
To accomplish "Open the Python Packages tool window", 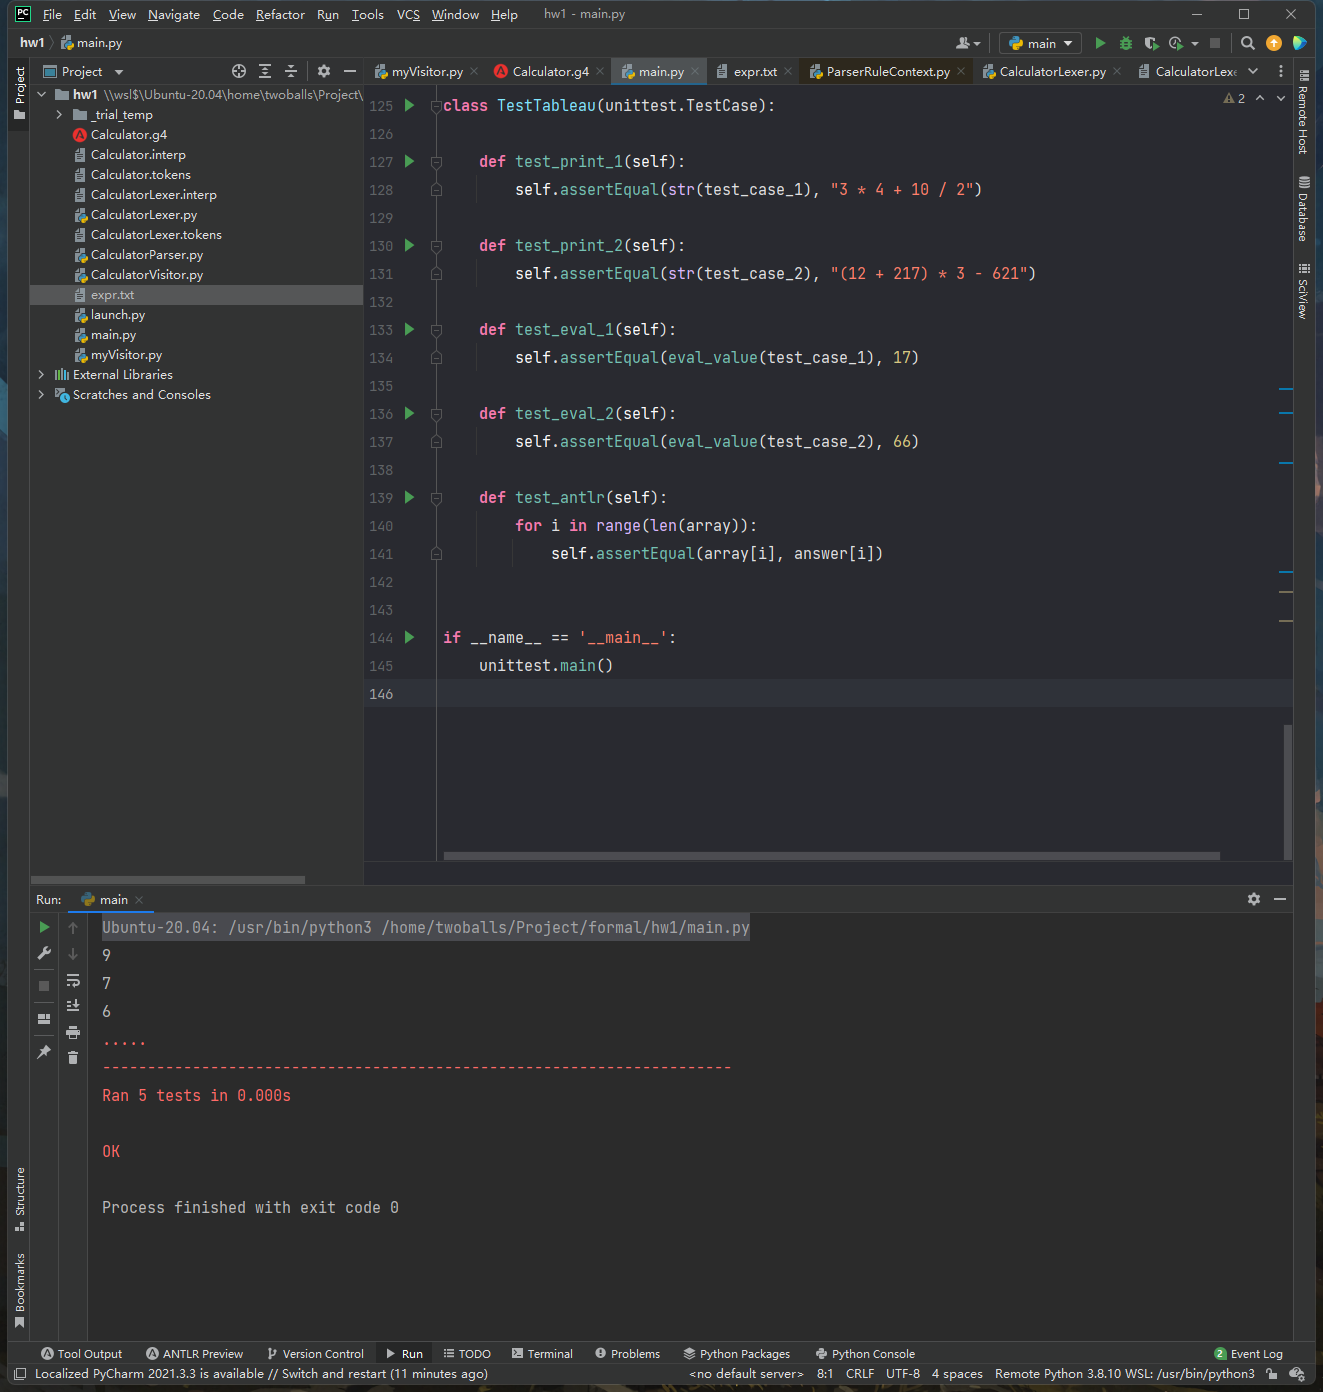I will pyautogui.click(x=736, y=1354).
